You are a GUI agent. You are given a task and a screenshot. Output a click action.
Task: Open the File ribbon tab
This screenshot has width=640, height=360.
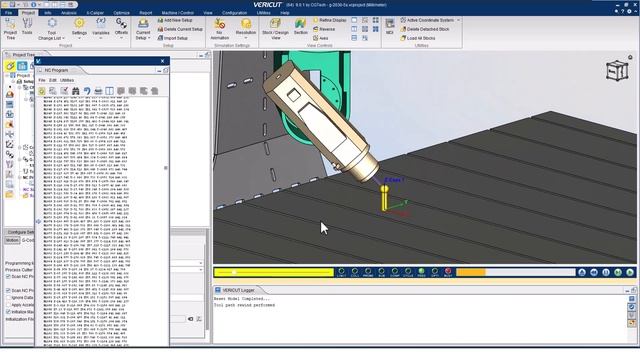[x=8, y=13]
